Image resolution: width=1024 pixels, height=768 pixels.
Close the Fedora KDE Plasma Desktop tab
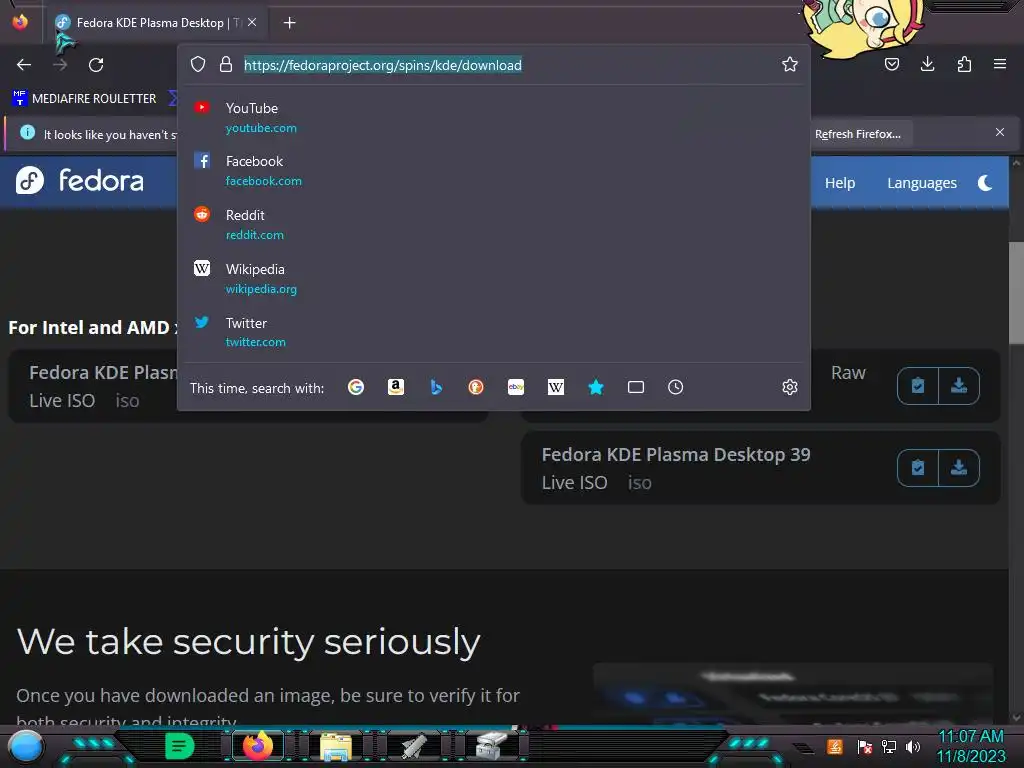pos(252,22)
